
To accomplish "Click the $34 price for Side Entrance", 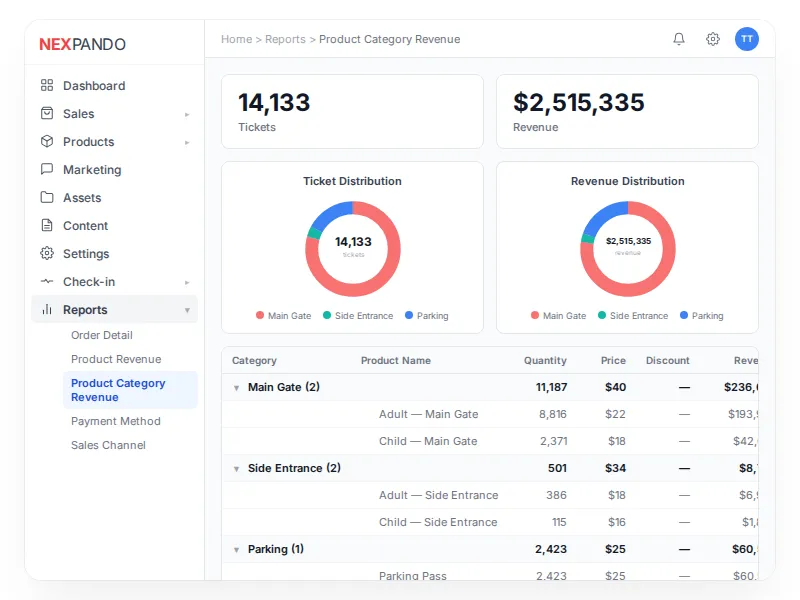I will coord(615,468).
